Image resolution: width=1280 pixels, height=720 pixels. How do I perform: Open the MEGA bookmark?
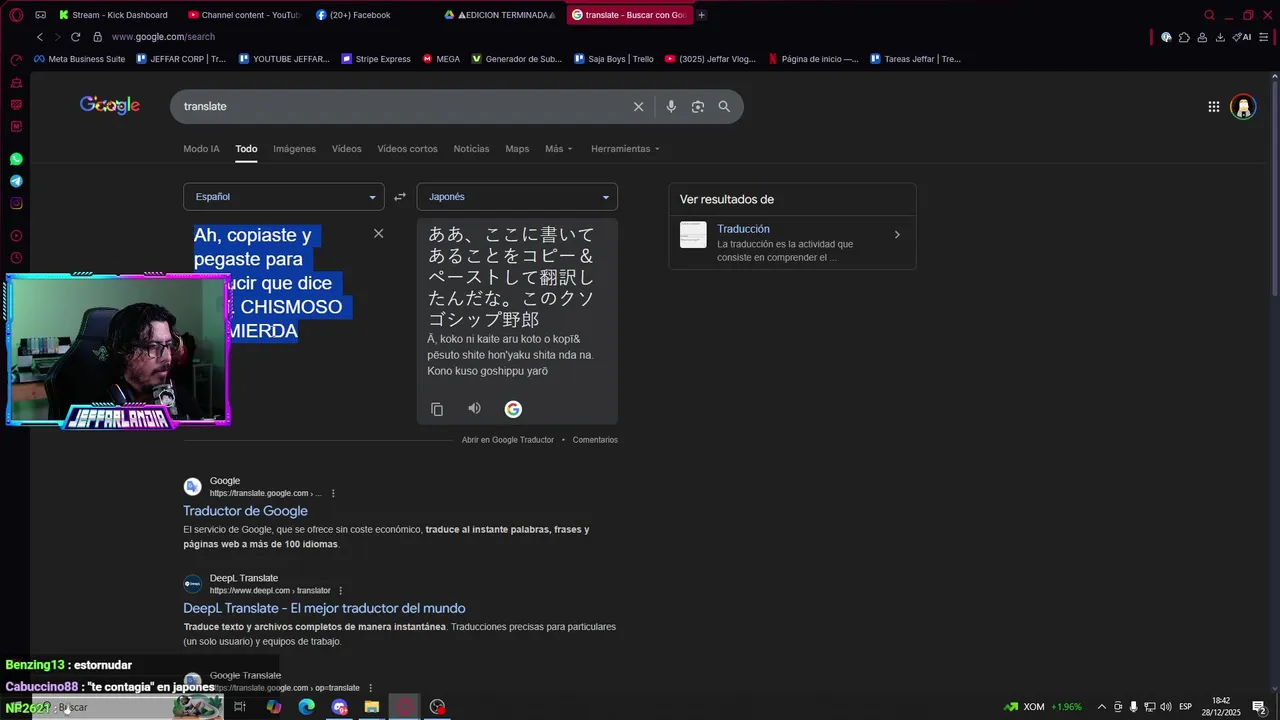pos(441,59)
